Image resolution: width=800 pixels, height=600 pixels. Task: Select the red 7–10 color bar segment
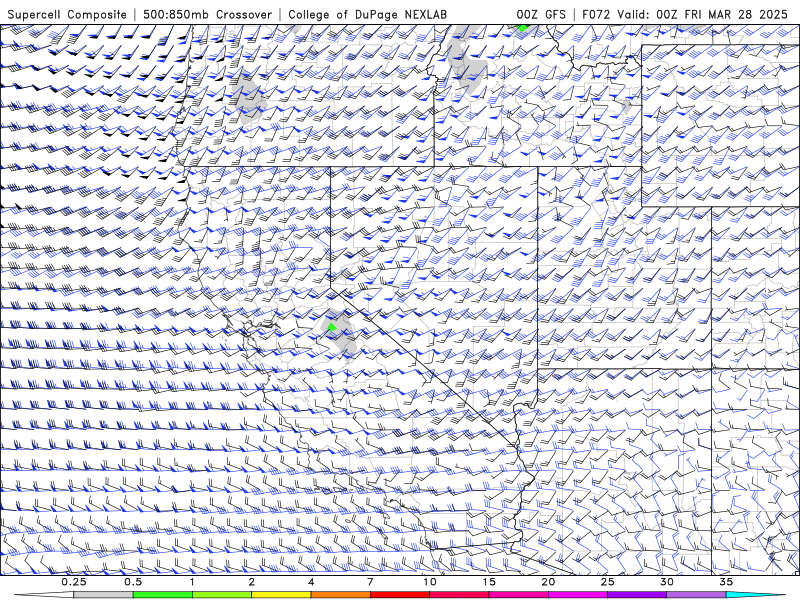[x=399, y=595]
